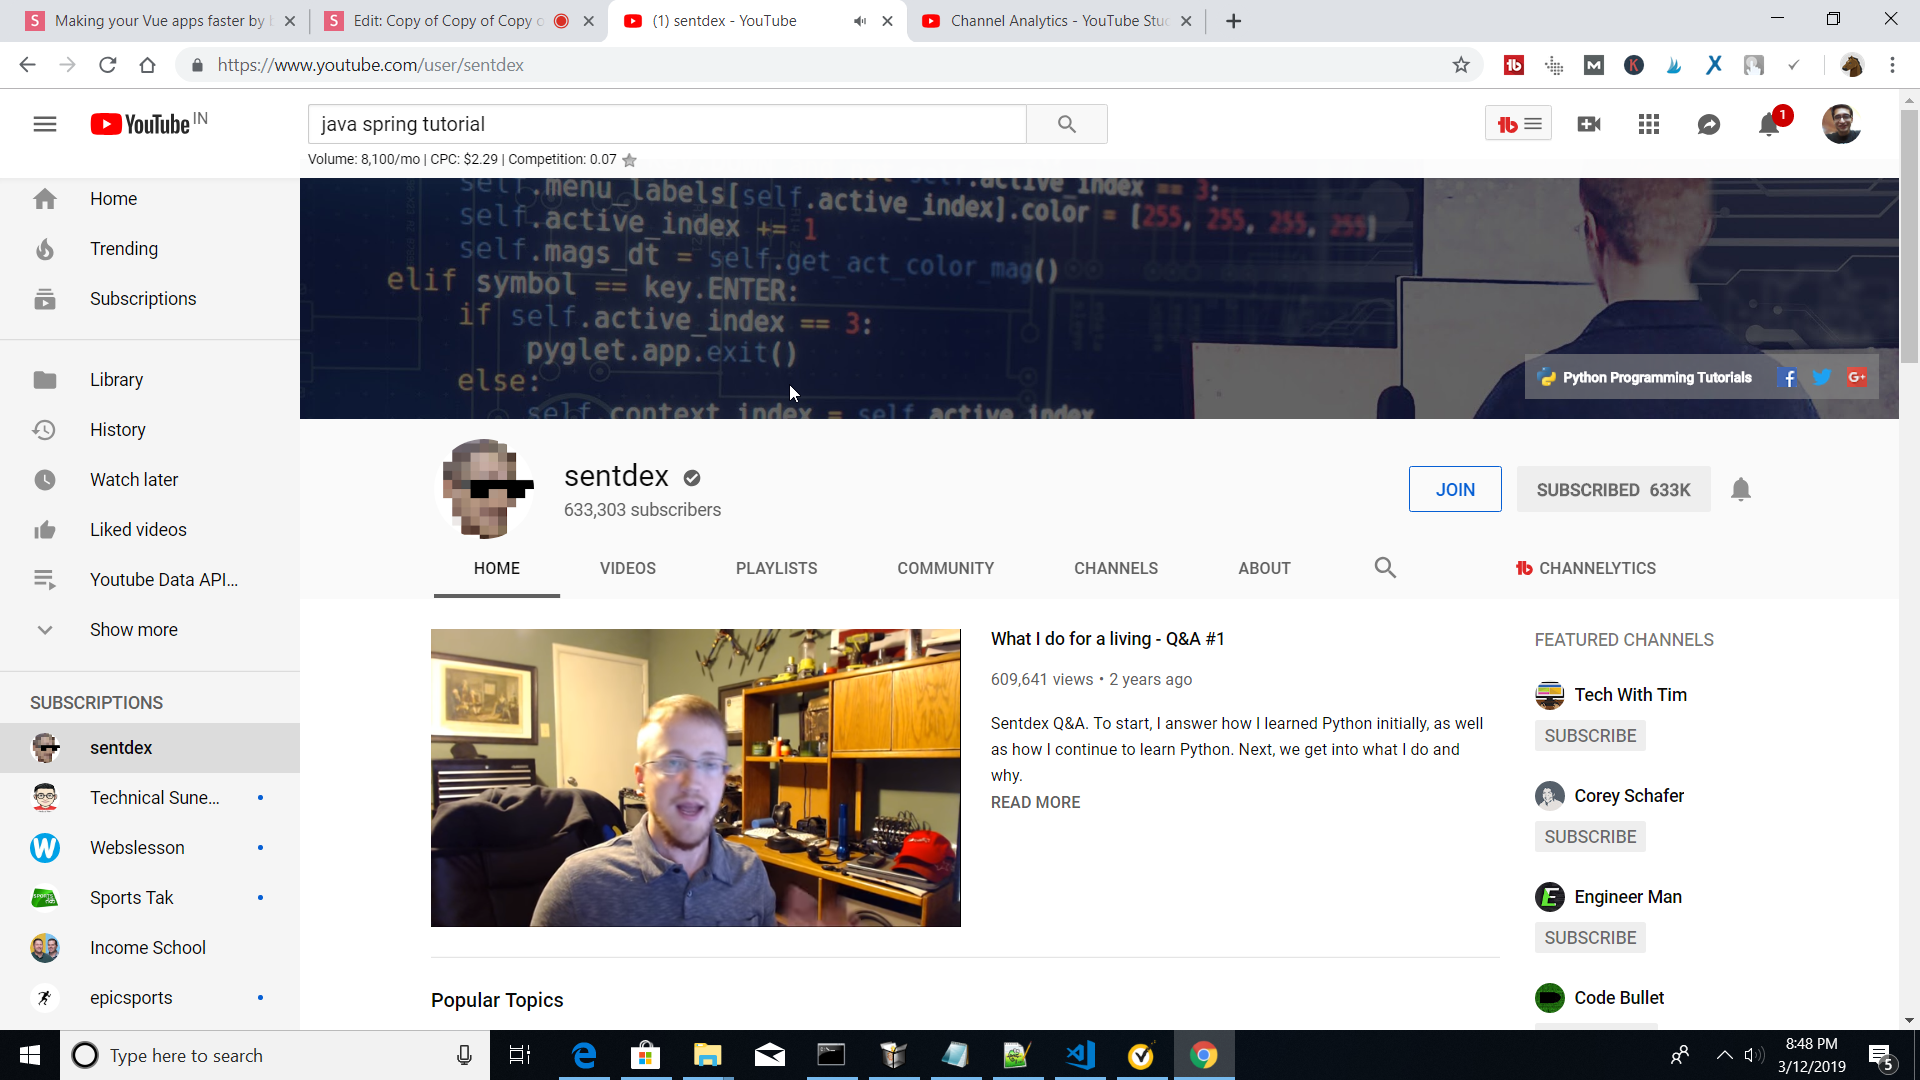Screen dimensions: 1920x1080
Task: Play the Q&A #1 video thumbnail
Action: (x=695, y=777)
